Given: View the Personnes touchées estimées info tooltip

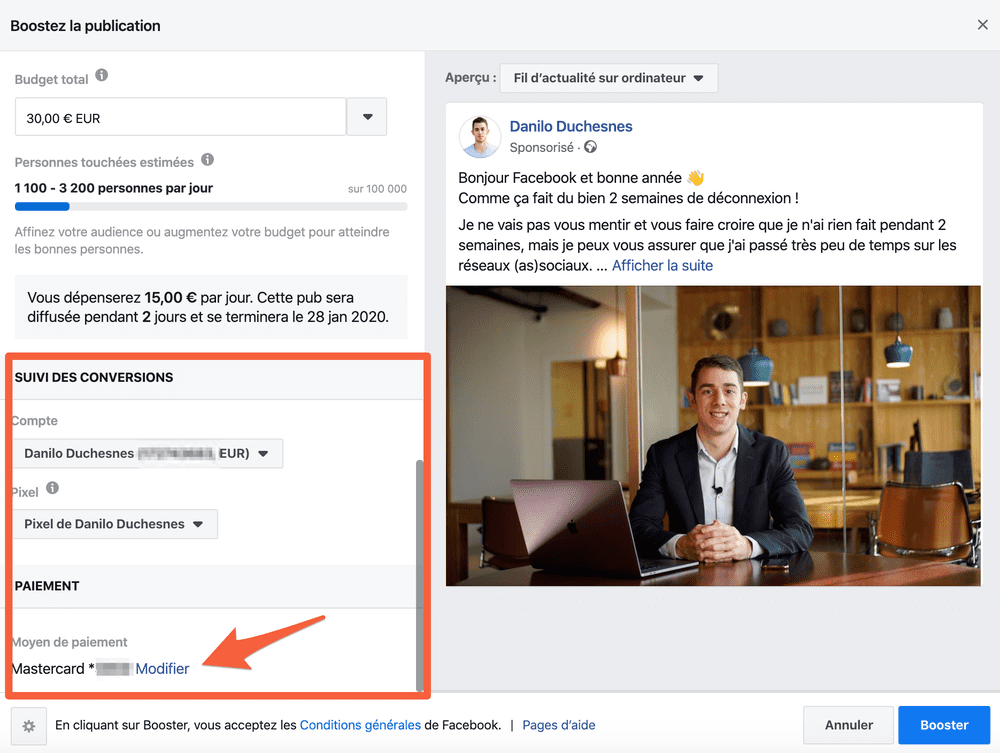Looking at the screenshot, I should [210, 161].
